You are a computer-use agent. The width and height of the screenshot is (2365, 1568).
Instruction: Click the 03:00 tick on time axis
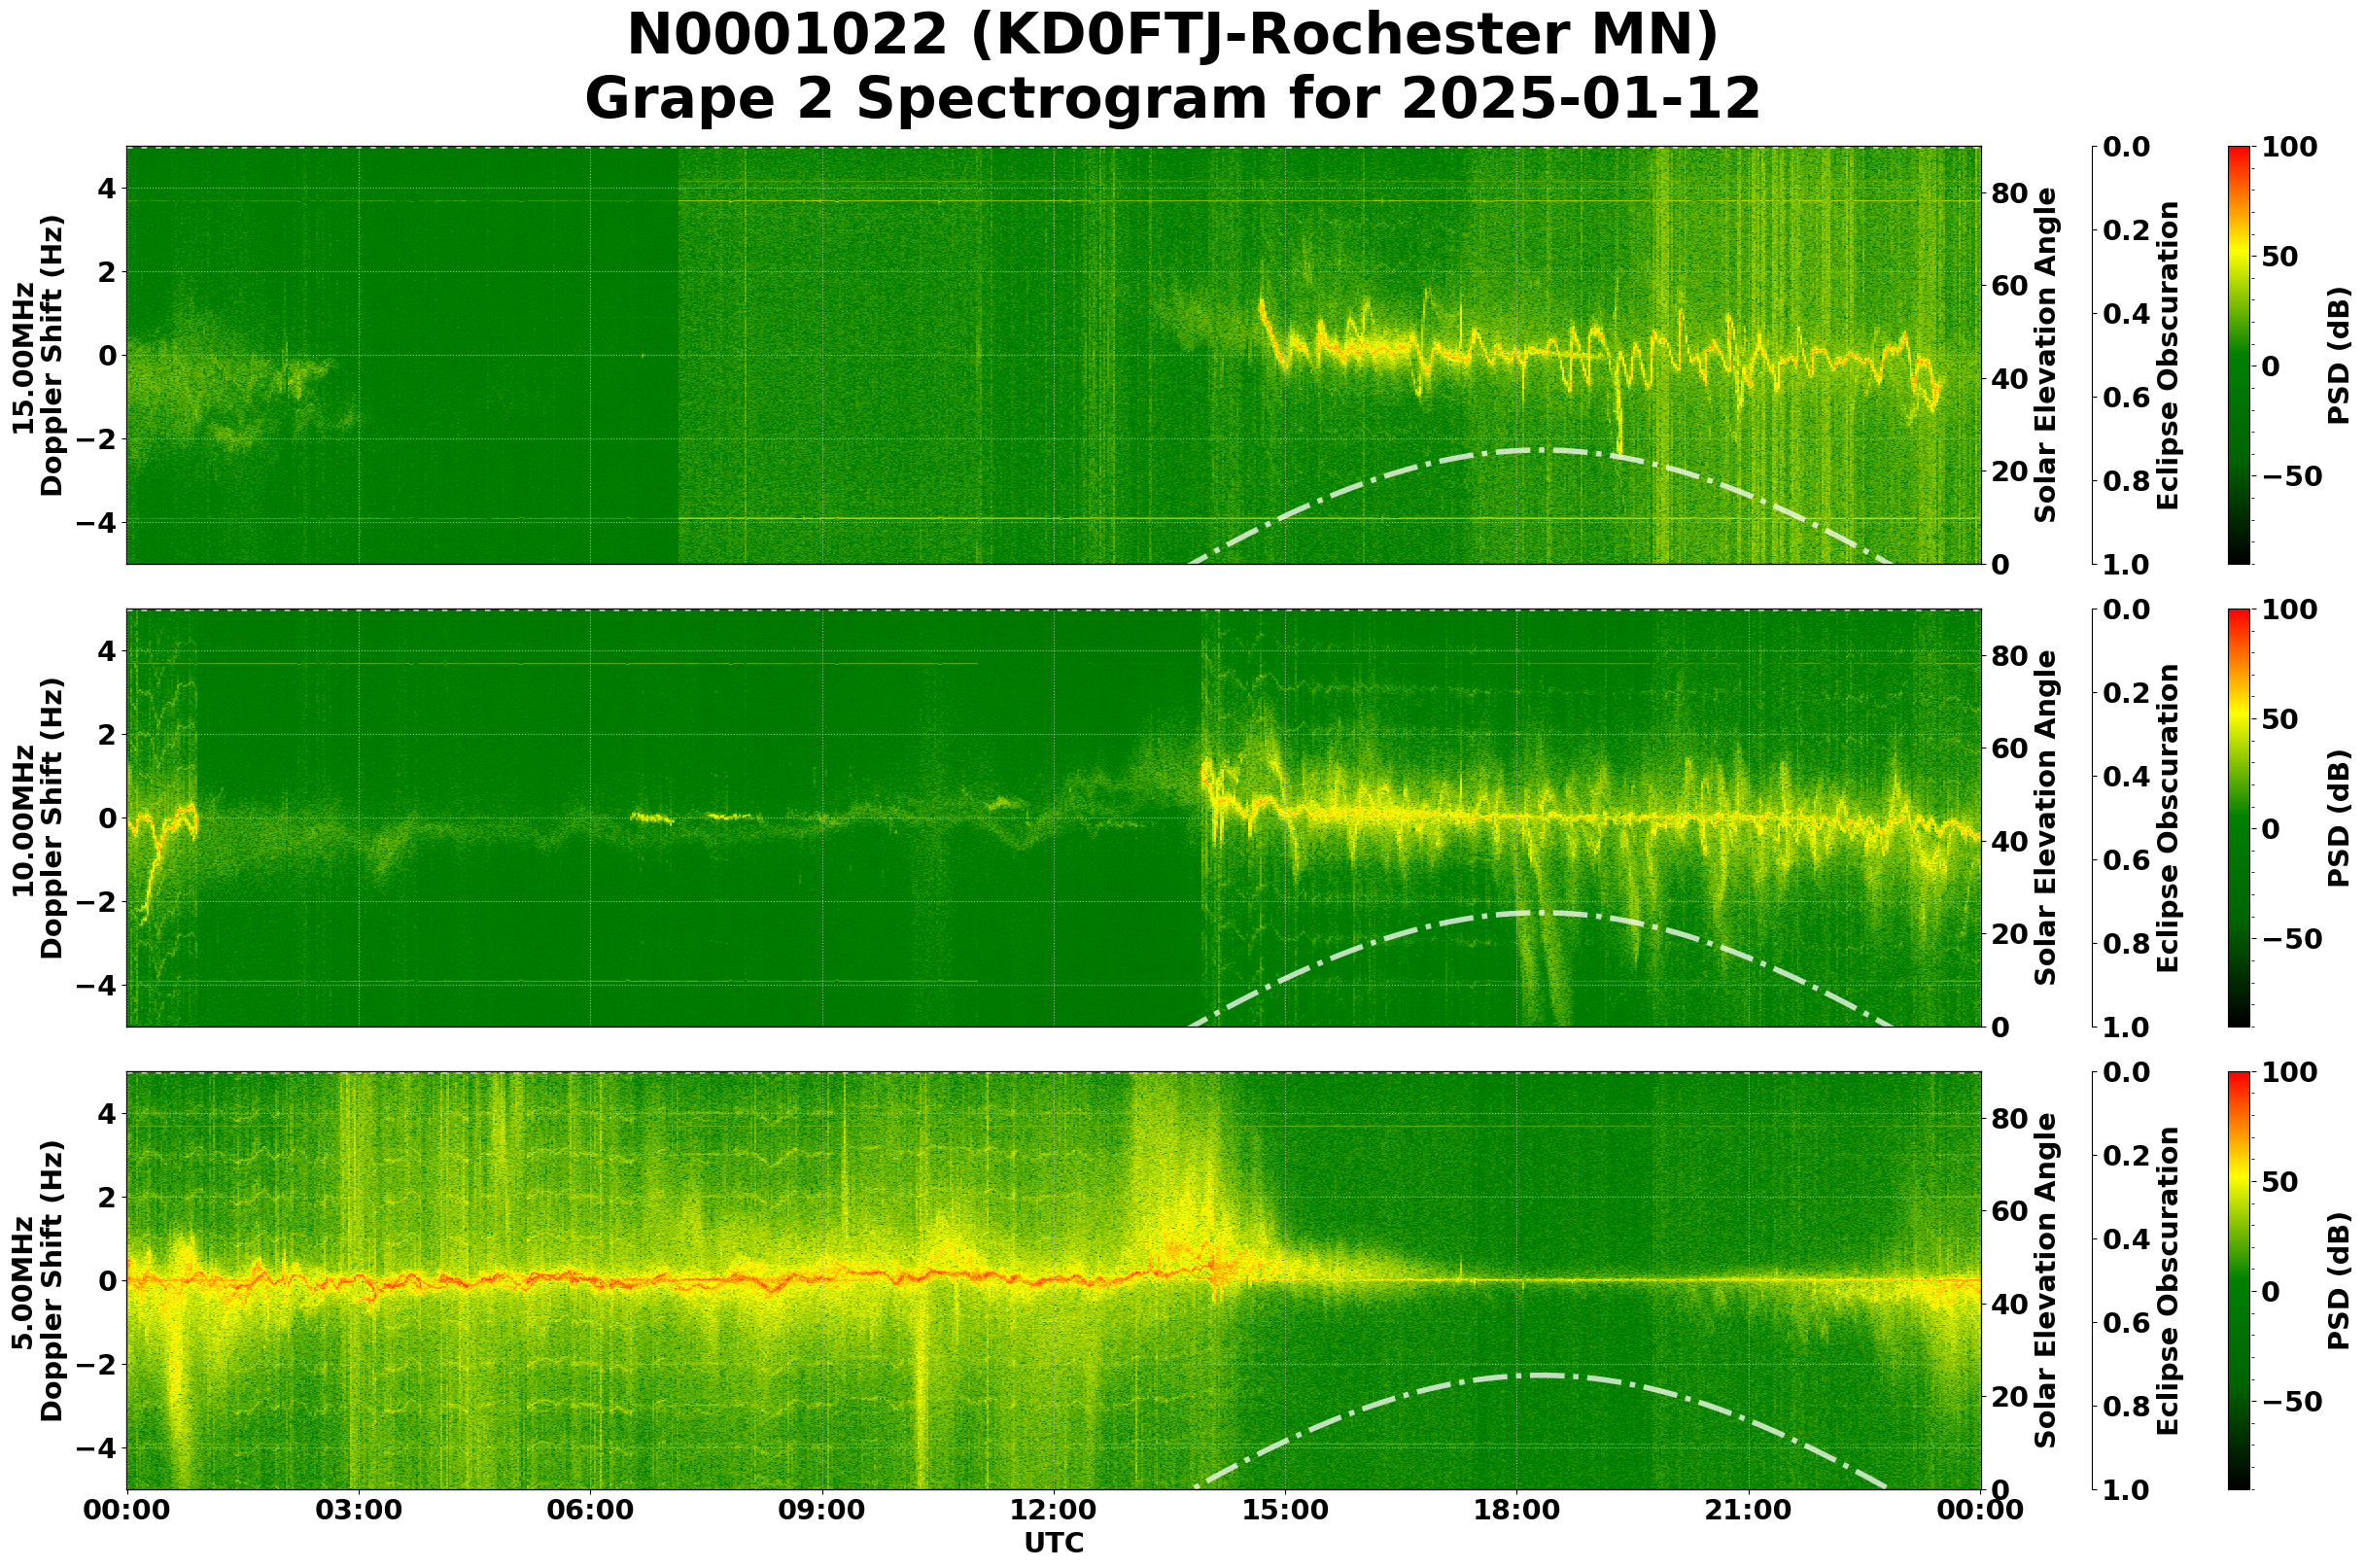[x=358, y=1510]
